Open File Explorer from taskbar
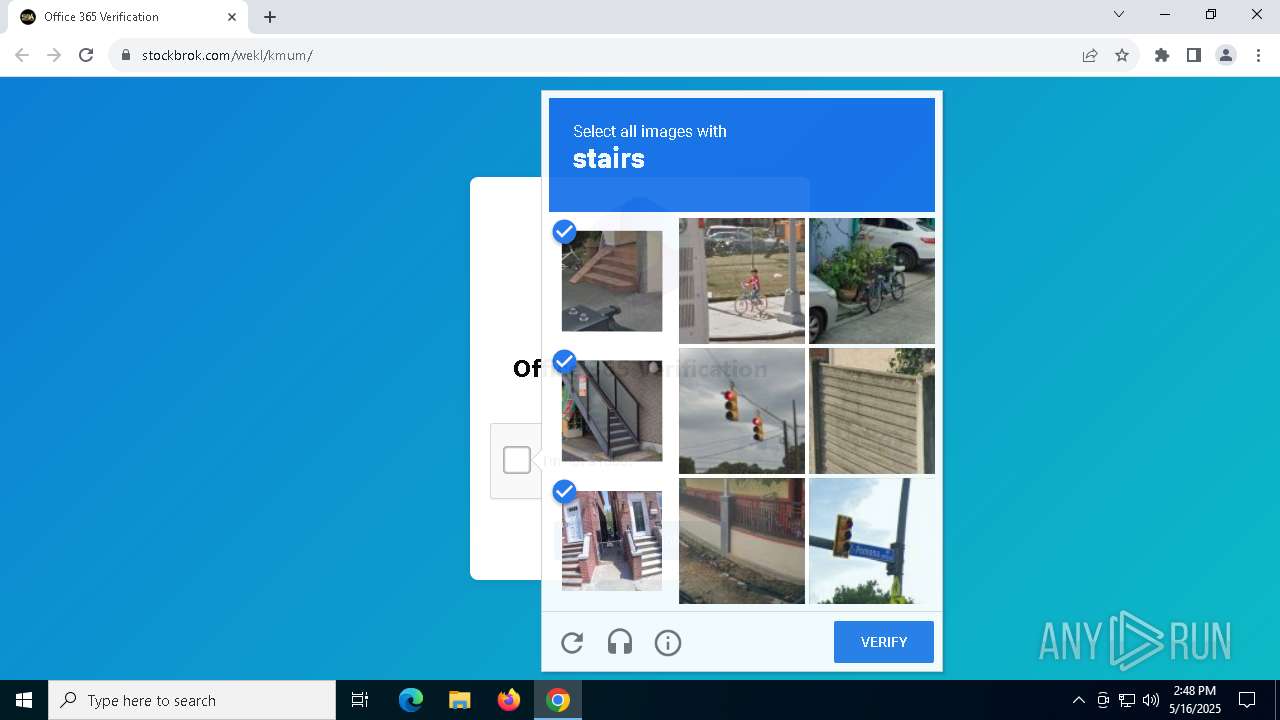1280x720 pixels. click(x=459, y=700)
